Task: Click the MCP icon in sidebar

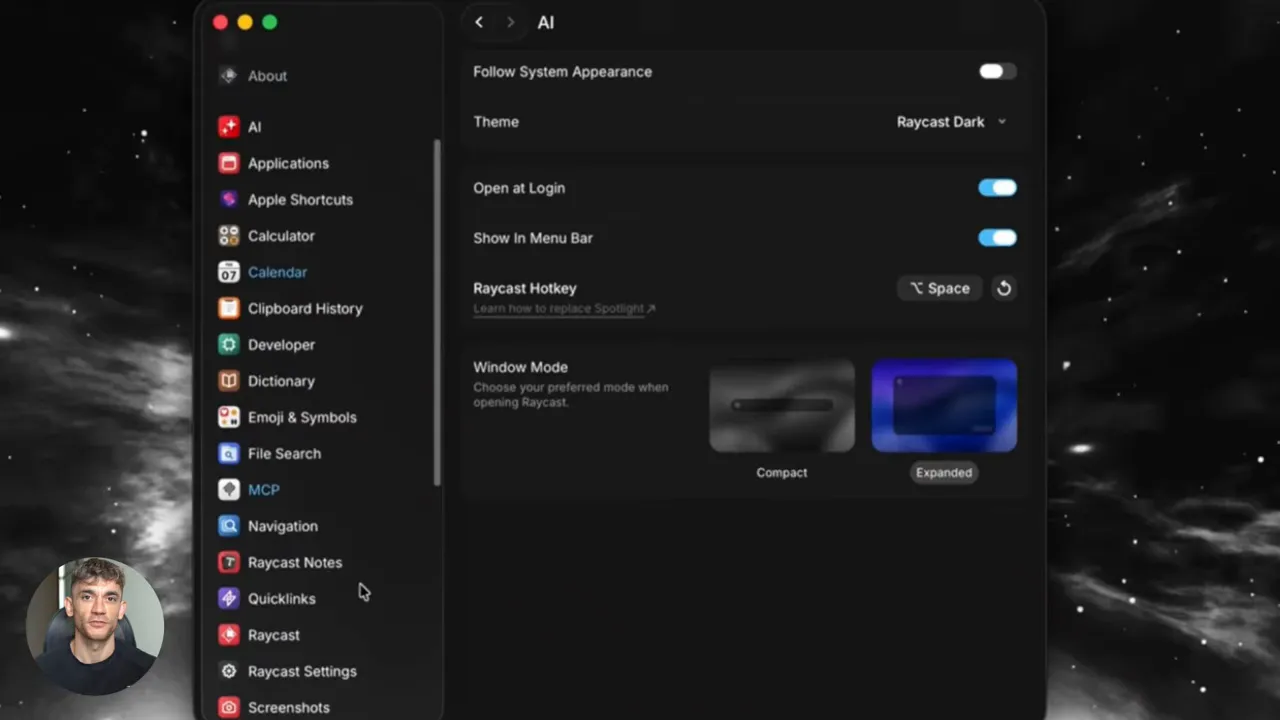Action: tap(229, 490)
